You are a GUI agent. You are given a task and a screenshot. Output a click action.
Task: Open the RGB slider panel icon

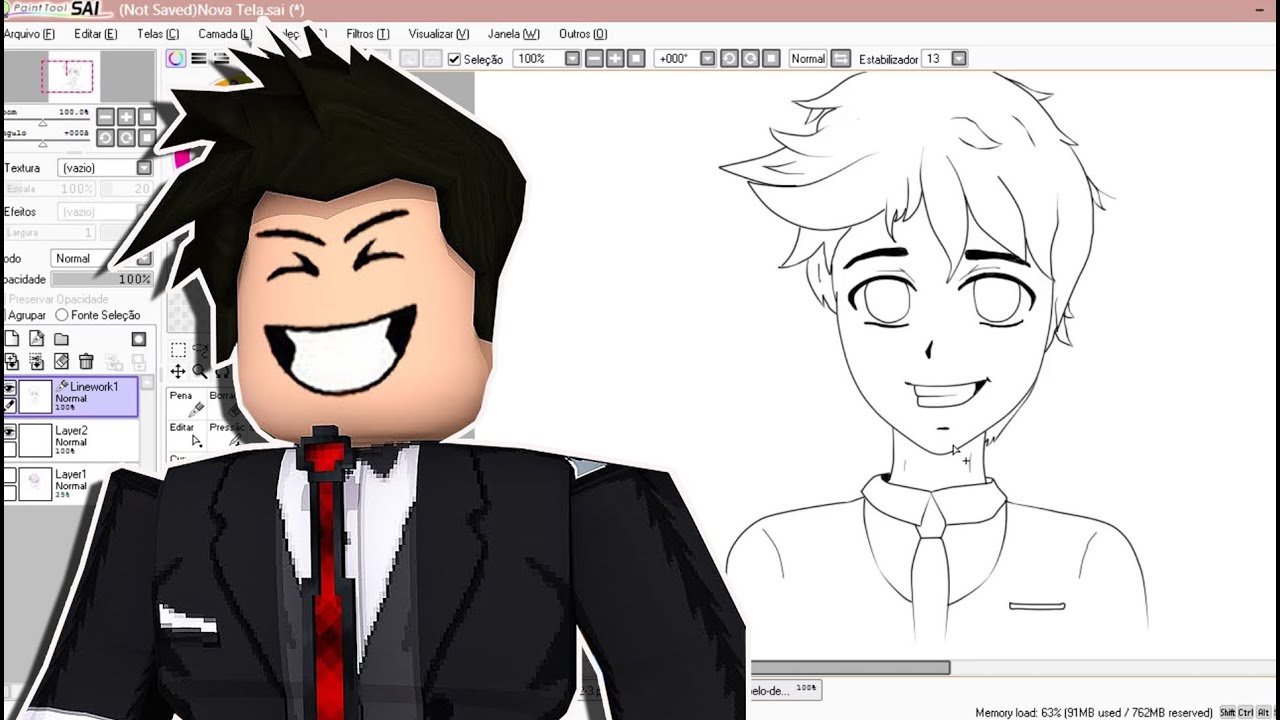(199, 59)
